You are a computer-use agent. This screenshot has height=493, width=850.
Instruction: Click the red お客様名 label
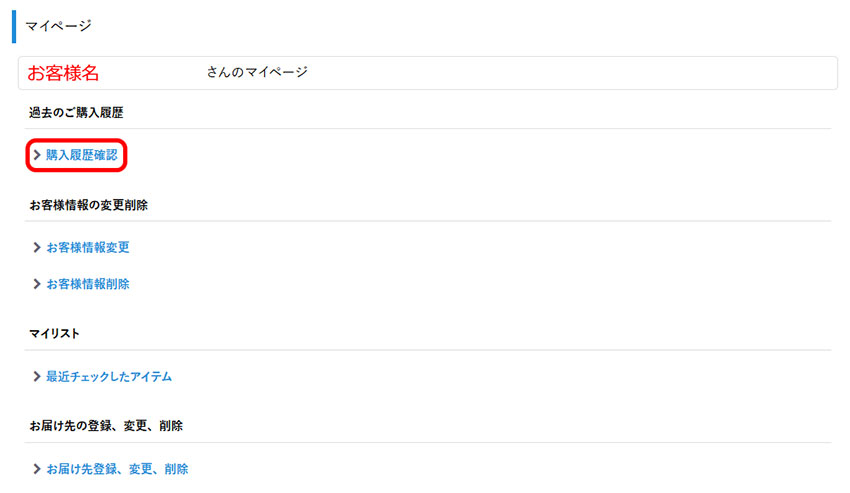(x=63, y=73)
